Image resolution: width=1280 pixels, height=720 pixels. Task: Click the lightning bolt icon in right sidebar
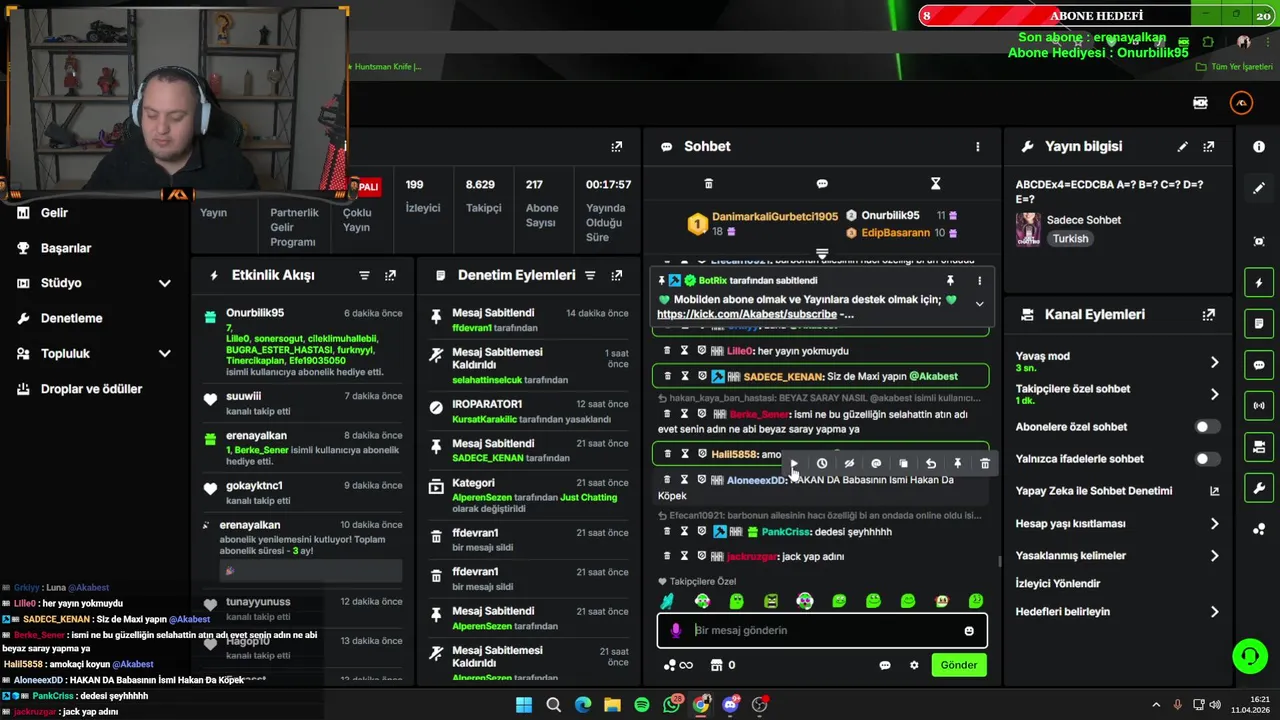coord(1259,283)
